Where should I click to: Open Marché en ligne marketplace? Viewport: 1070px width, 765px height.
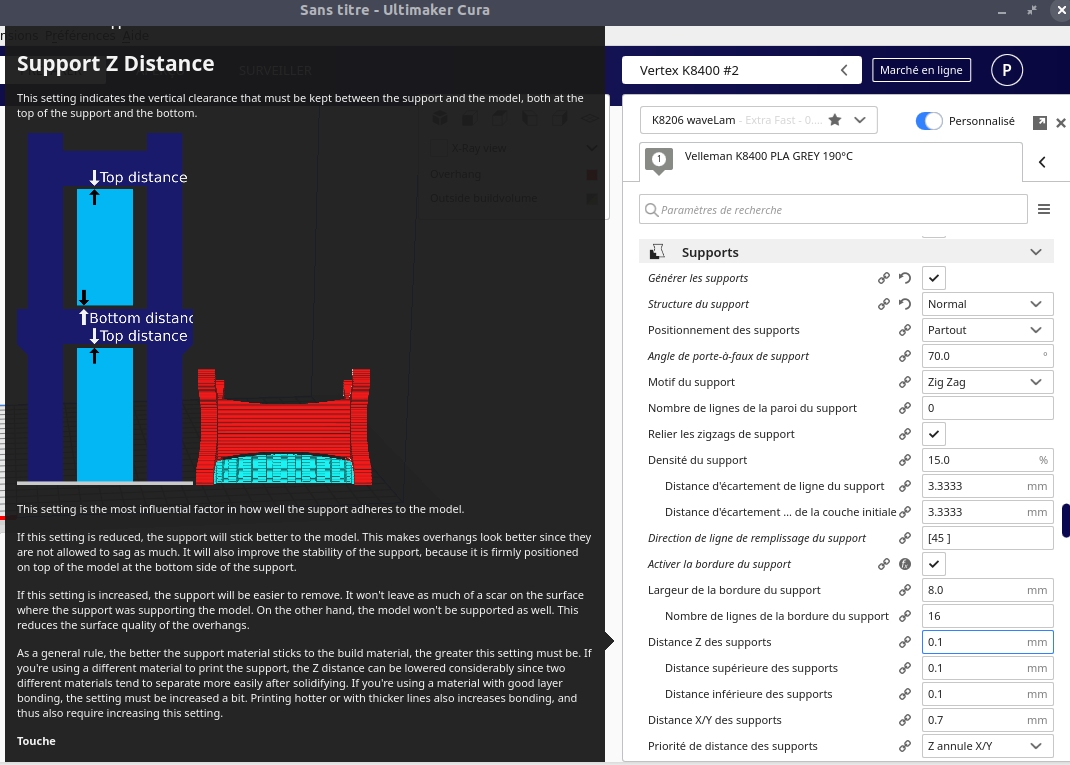coord(921,70)
